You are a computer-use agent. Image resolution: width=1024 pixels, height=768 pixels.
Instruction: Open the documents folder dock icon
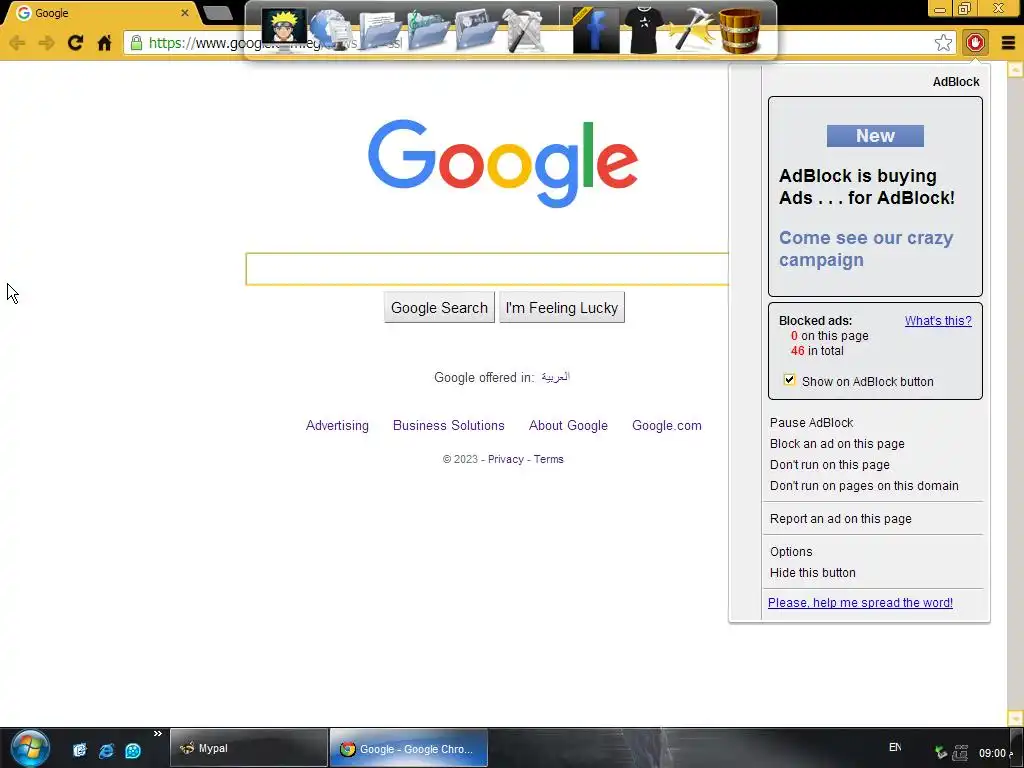pos(379,29)
